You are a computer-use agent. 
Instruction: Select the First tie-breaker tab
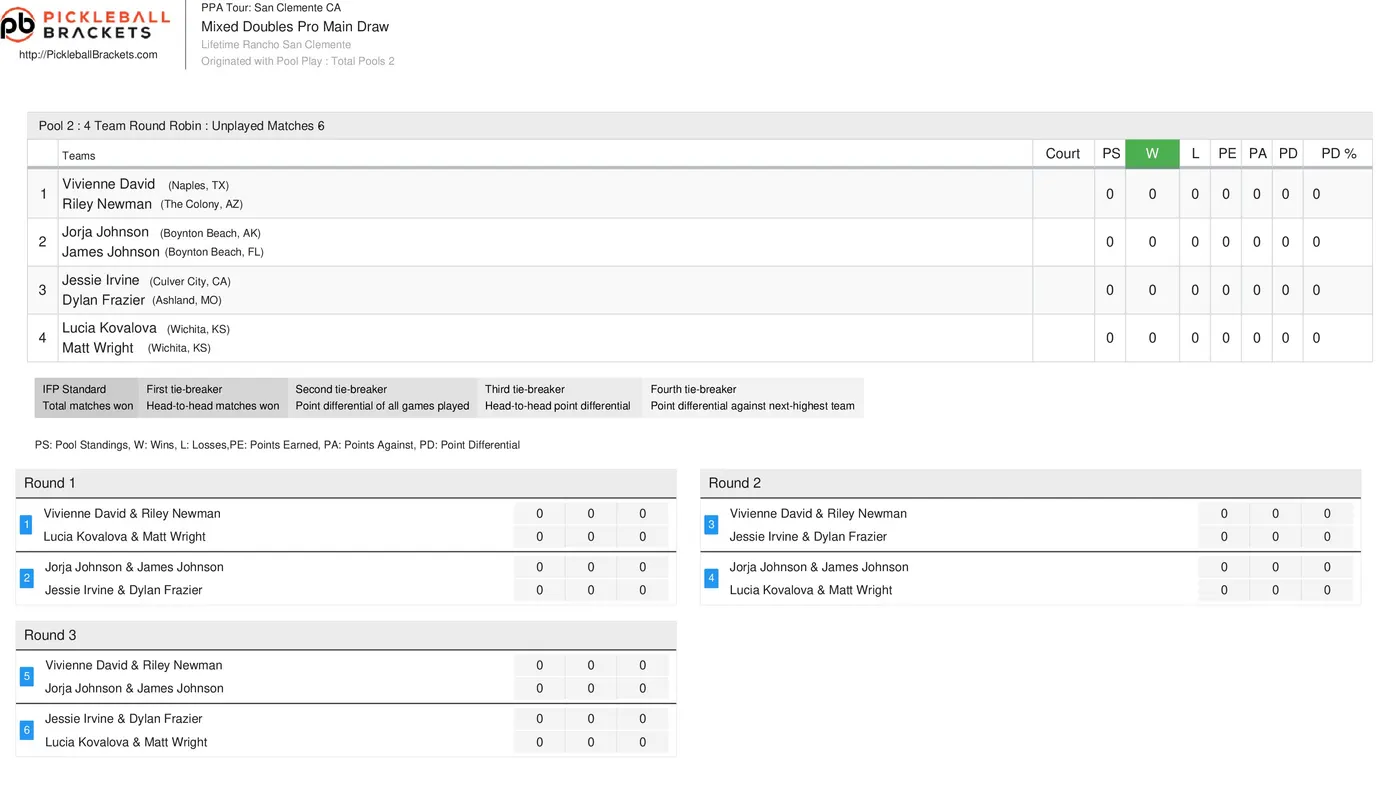(213, 397)
